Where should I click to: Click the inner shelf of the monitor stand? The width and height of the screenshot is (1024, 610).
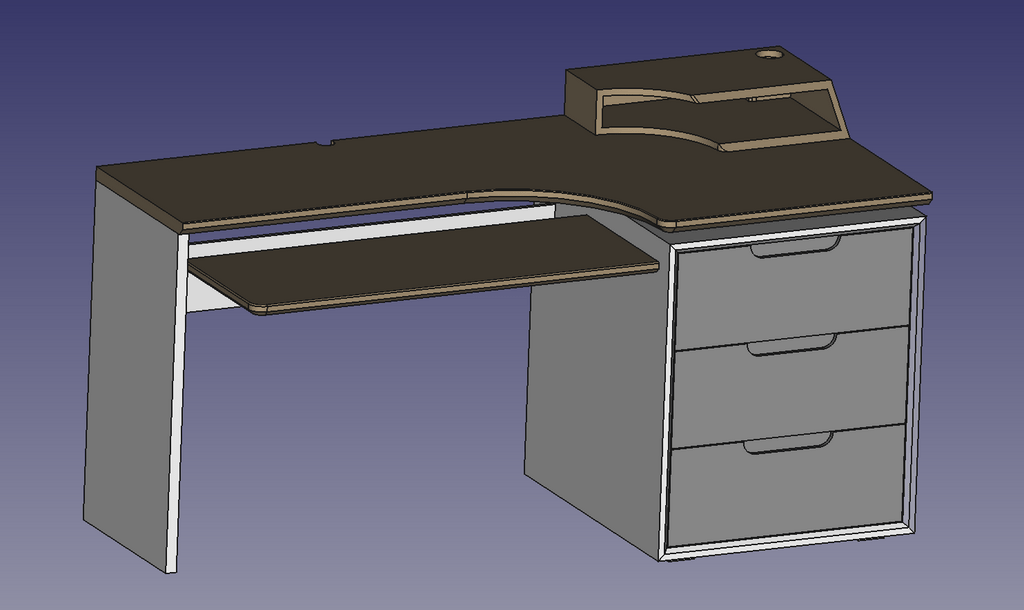780,127
